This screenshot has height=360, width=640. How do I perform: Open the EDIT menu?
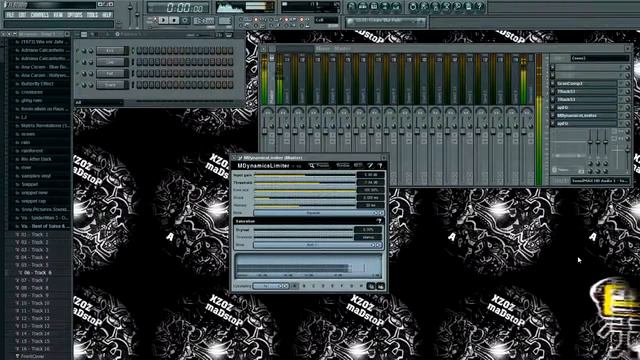pyautogui.click(x=22, y=15)
